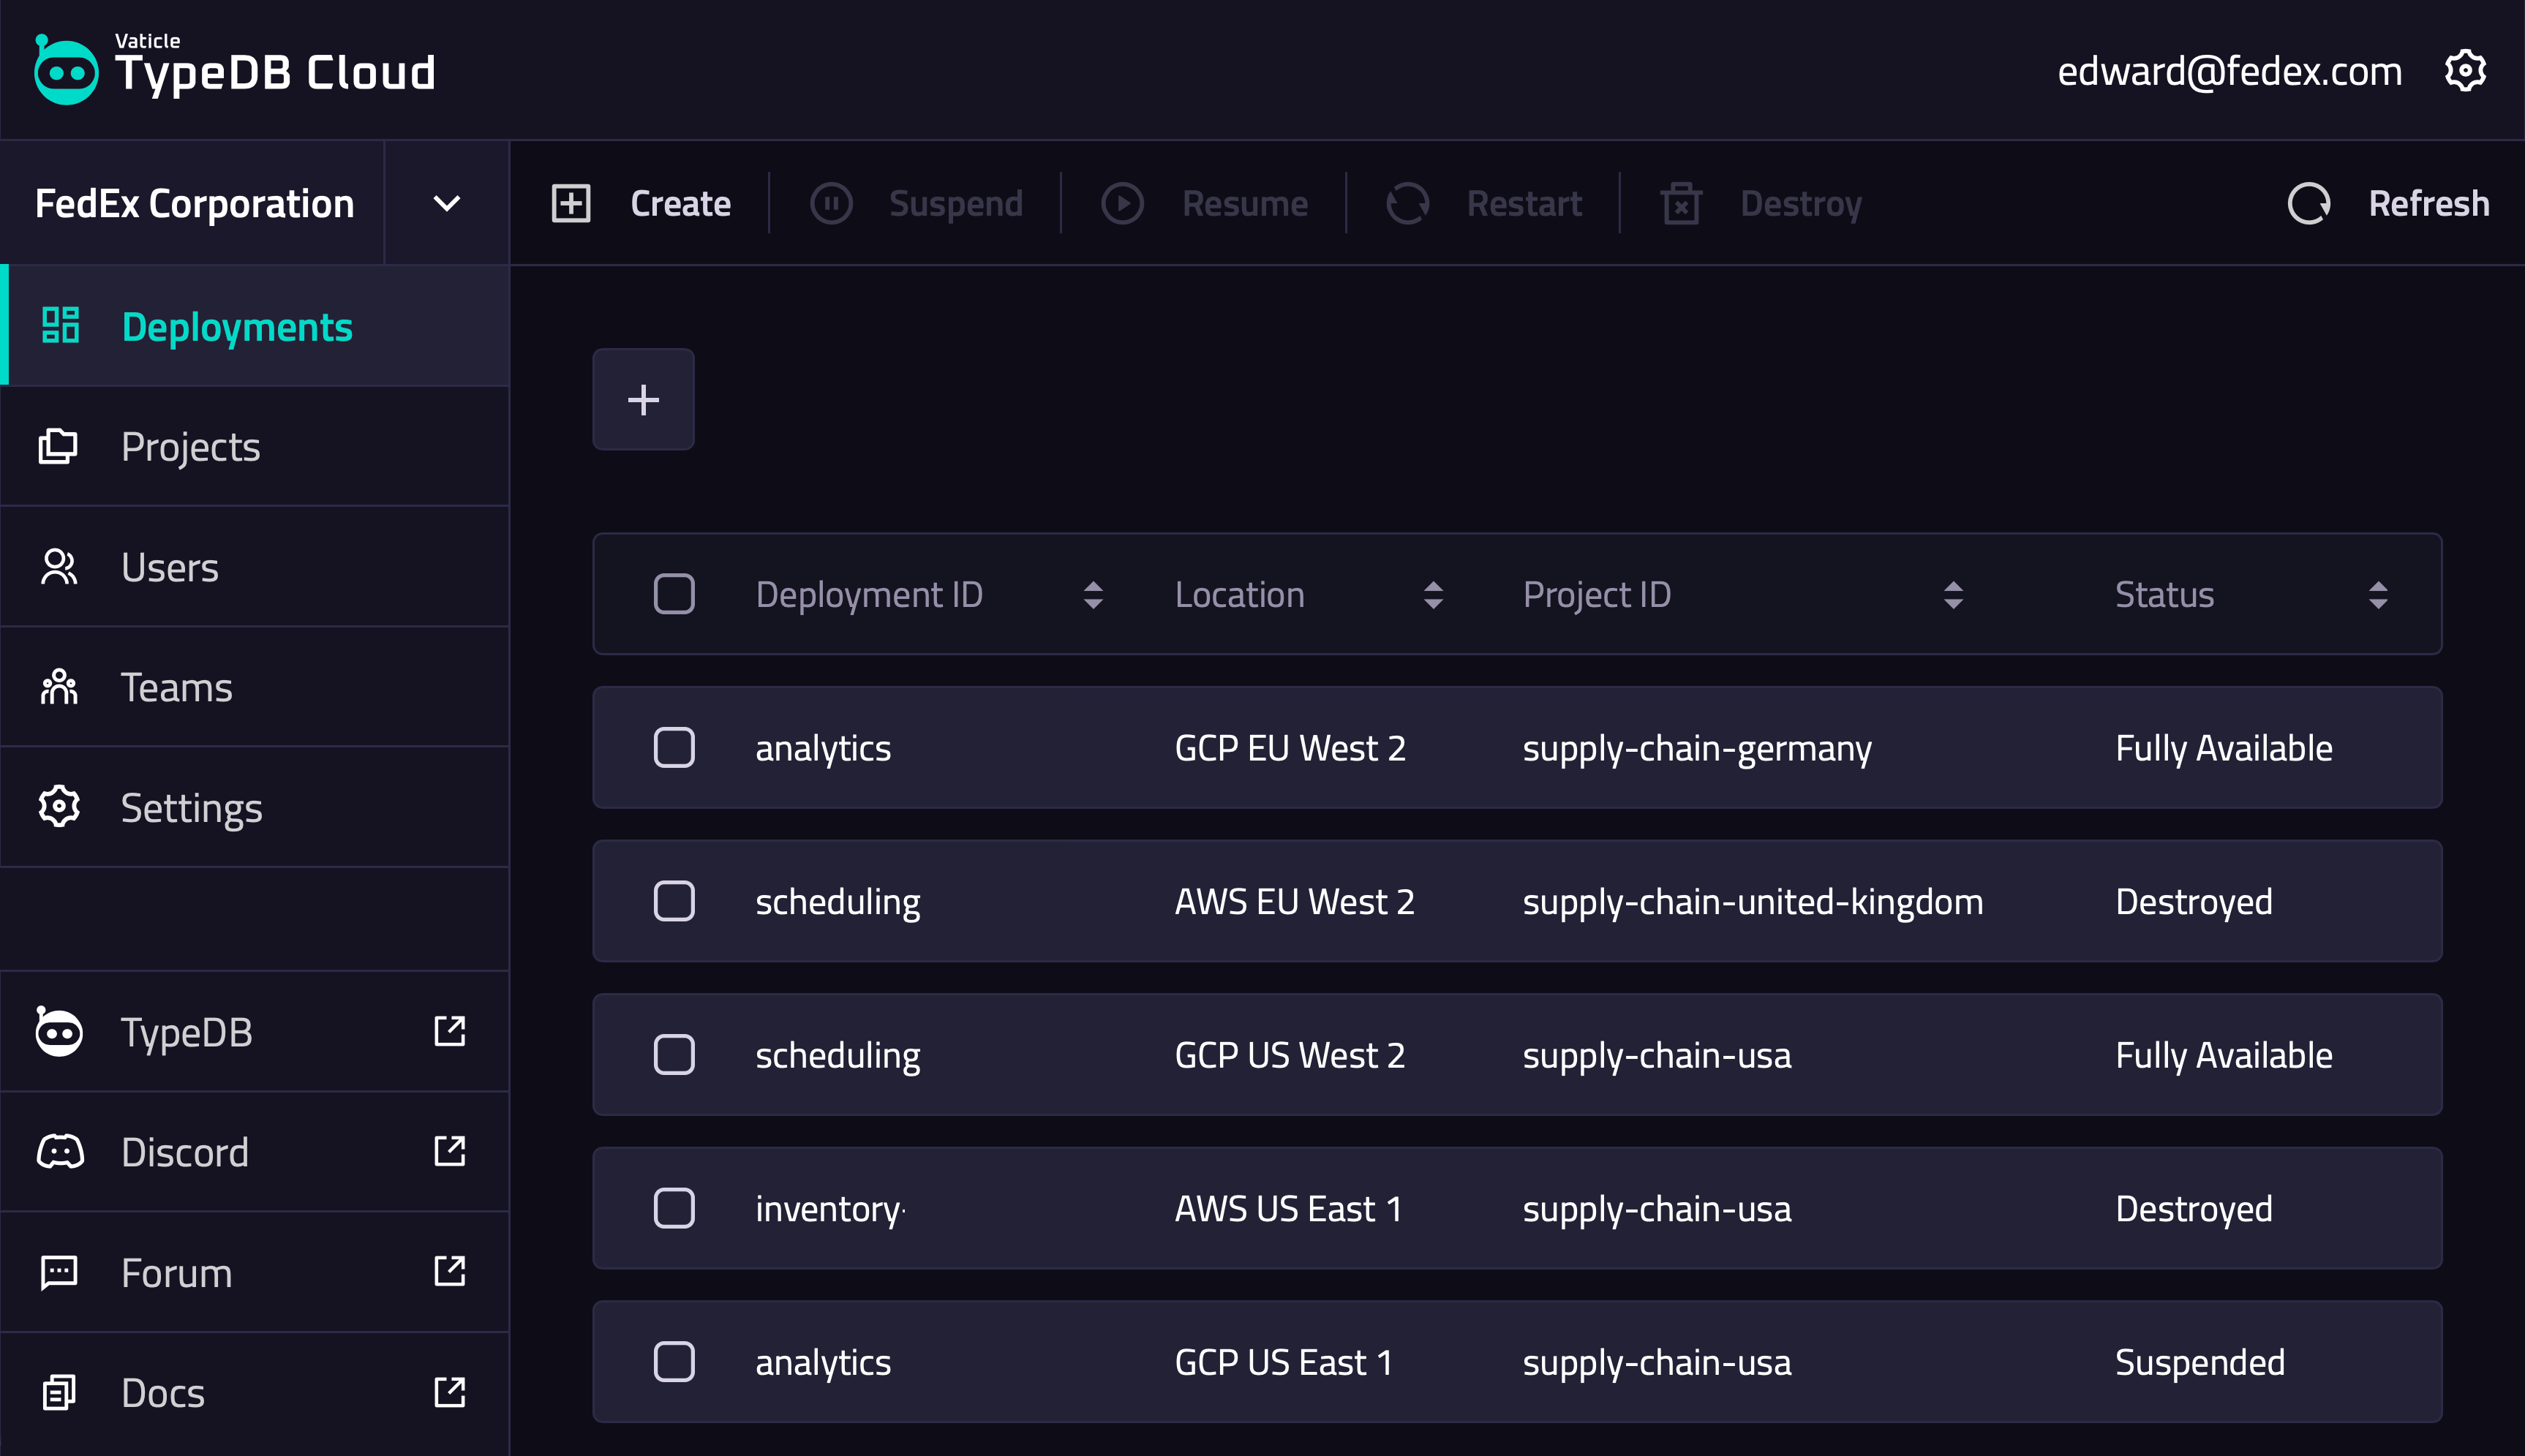Go to Settings in the sidebar
Viewport: 2525px width, 1456px height.
[191, 808]
